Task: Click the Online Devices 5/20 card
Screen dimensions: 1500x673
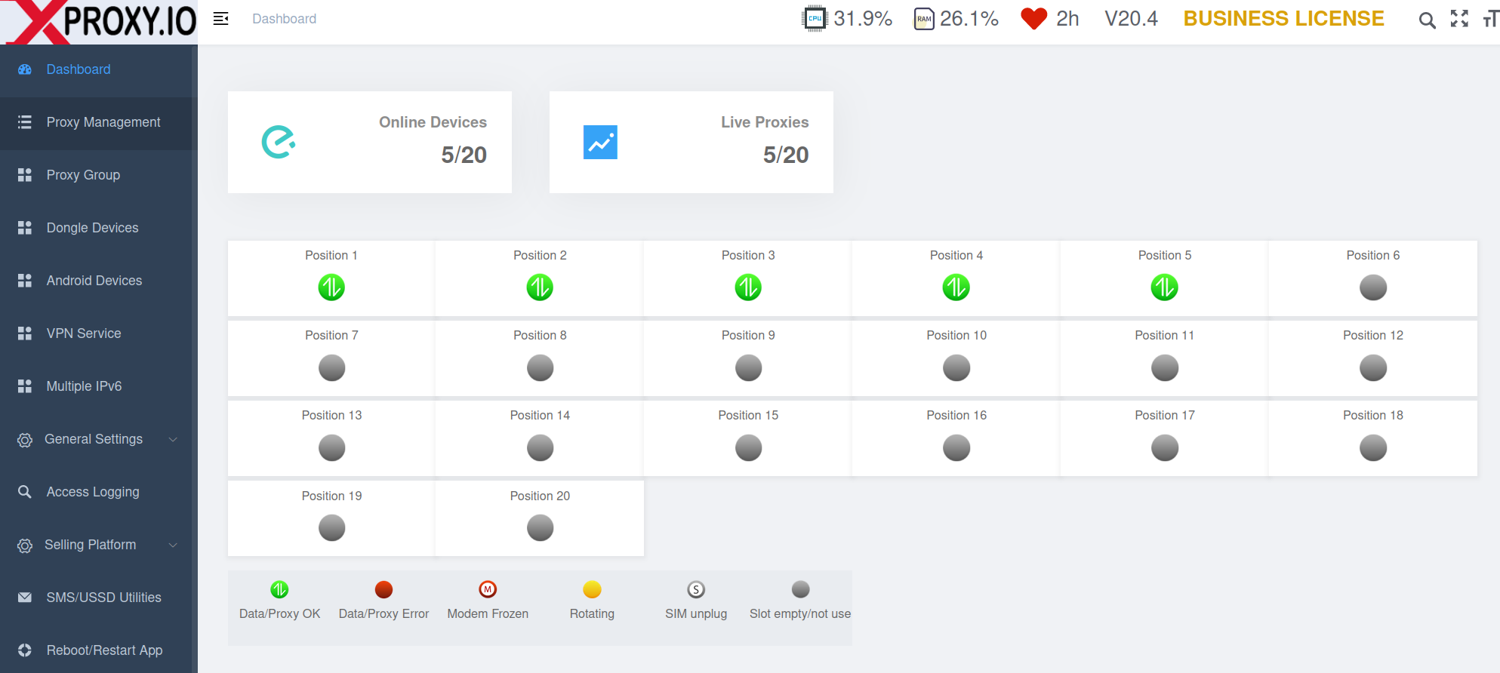Action: point(370,142)
